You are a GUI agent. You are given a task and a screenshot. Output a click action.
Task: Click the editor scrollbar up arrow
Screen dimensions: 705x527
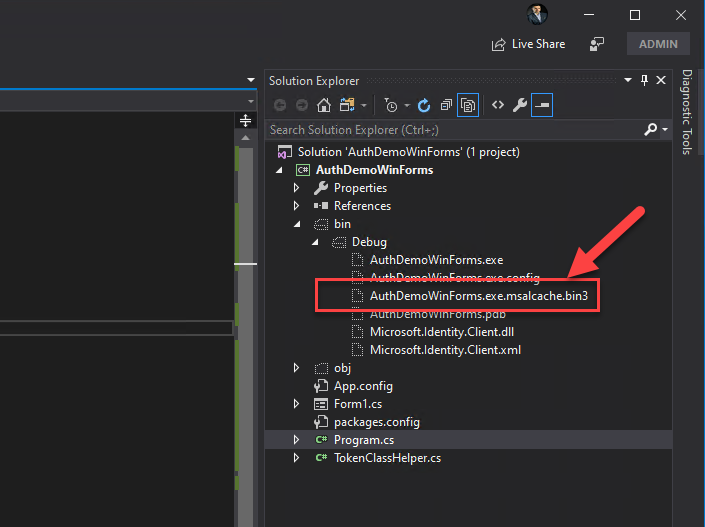coord(245,138)
